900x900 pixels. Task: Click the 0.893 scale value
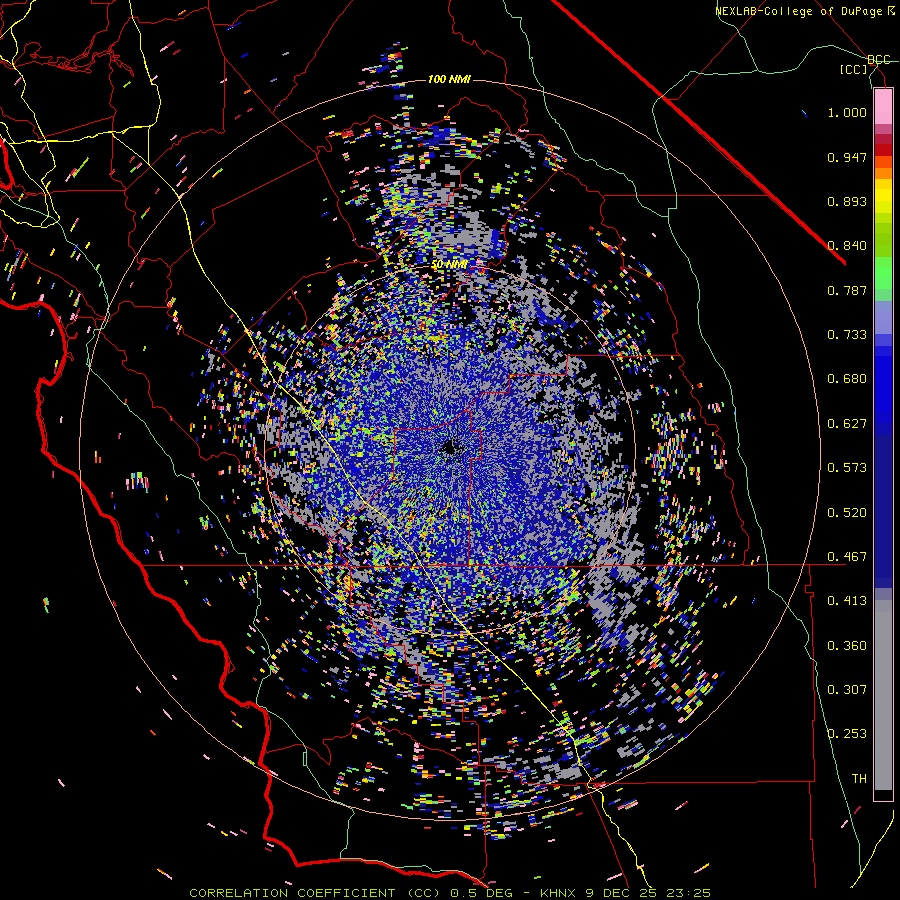[847, 201]
